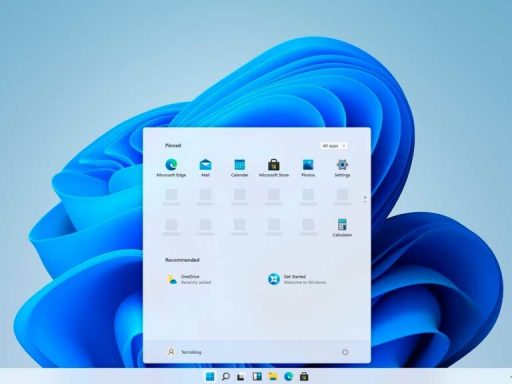Open the user account profile
Screen dimensions: 512x384
(x=184, y=352)
